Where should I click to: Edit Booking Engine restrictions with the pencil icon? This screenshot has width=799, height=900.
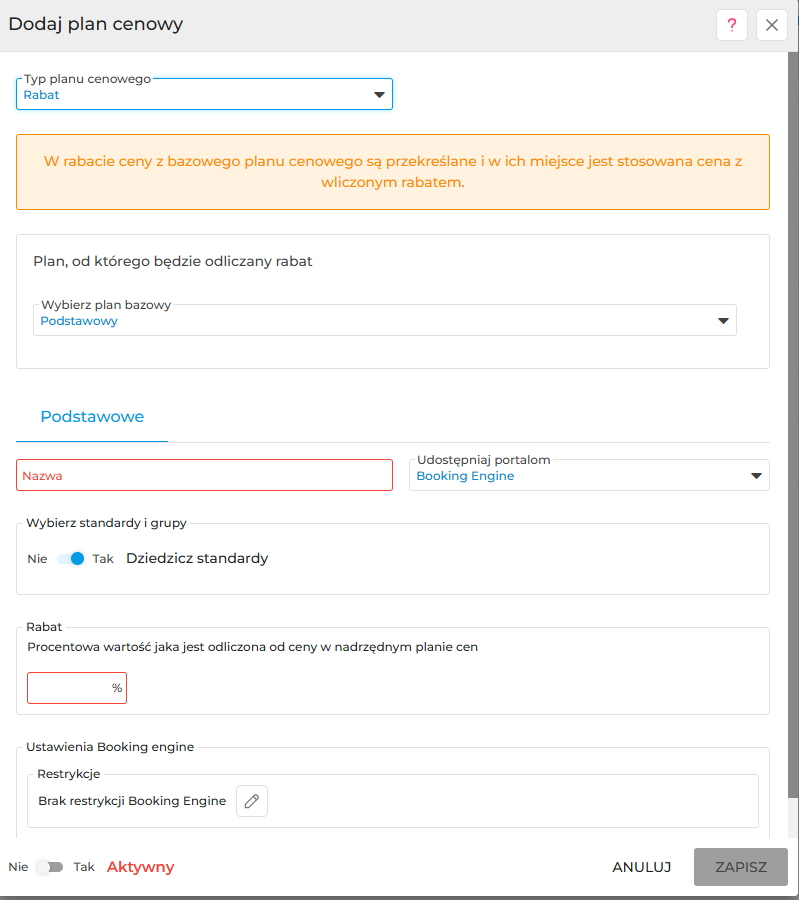tap(252, 801)
